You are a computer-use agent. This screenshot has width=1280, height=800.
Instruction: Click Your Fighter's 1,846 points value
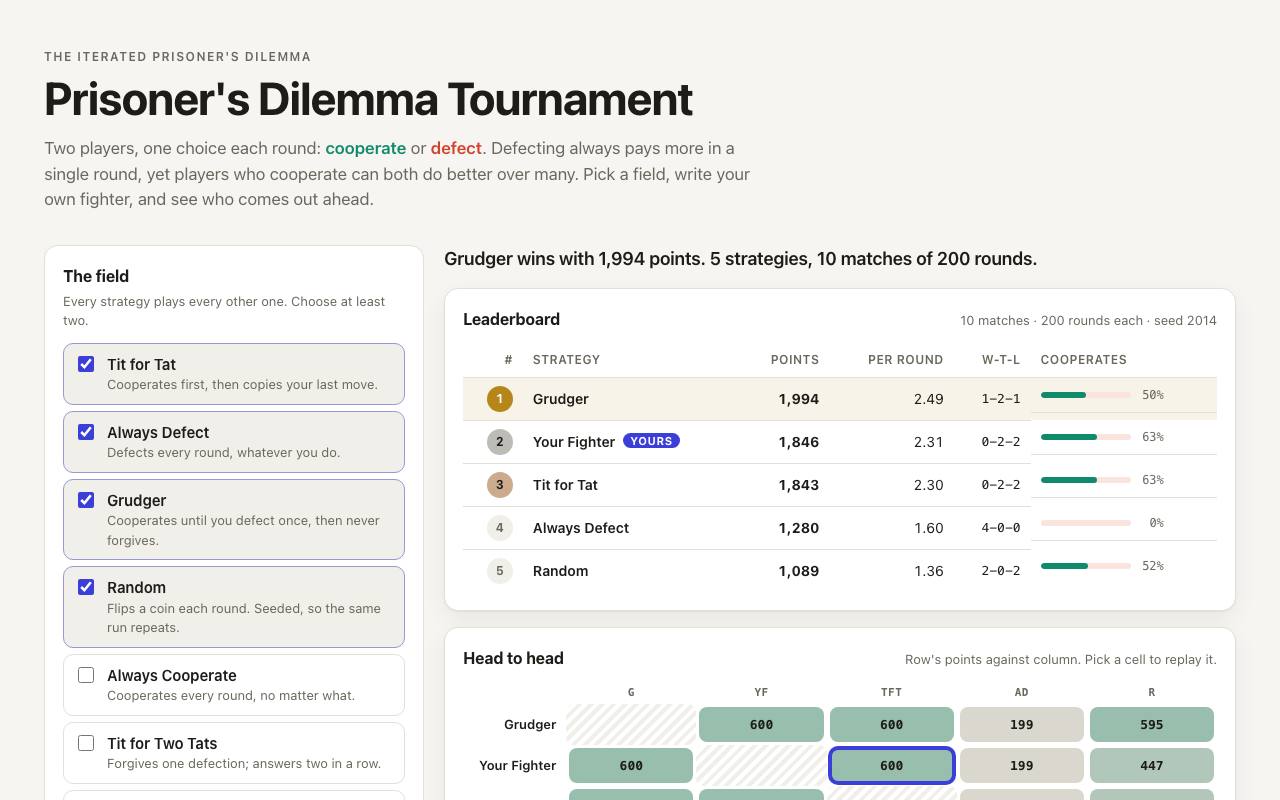tap(798, 442)
